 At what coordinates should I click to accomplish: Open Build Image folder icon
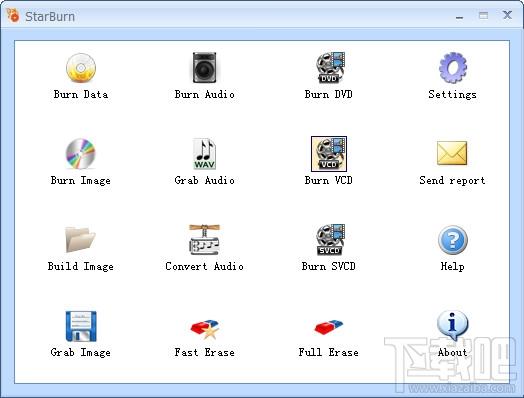(80, 240)
